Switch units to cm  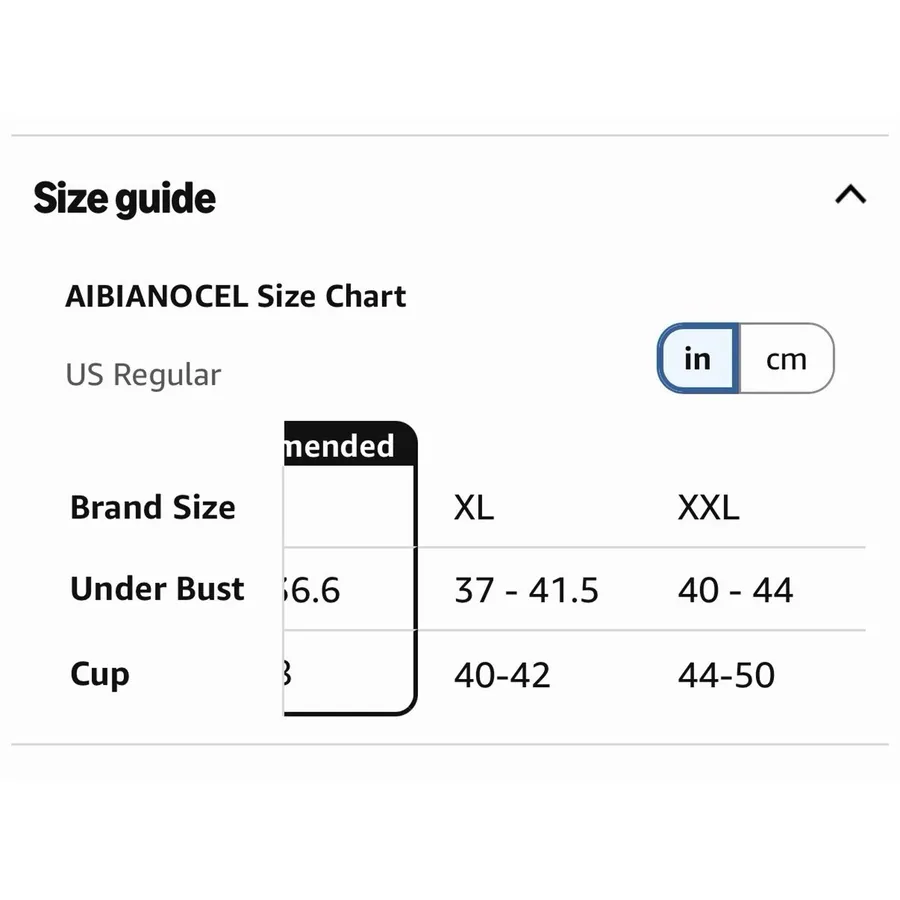pyautogui.click(x=786, y=359)
